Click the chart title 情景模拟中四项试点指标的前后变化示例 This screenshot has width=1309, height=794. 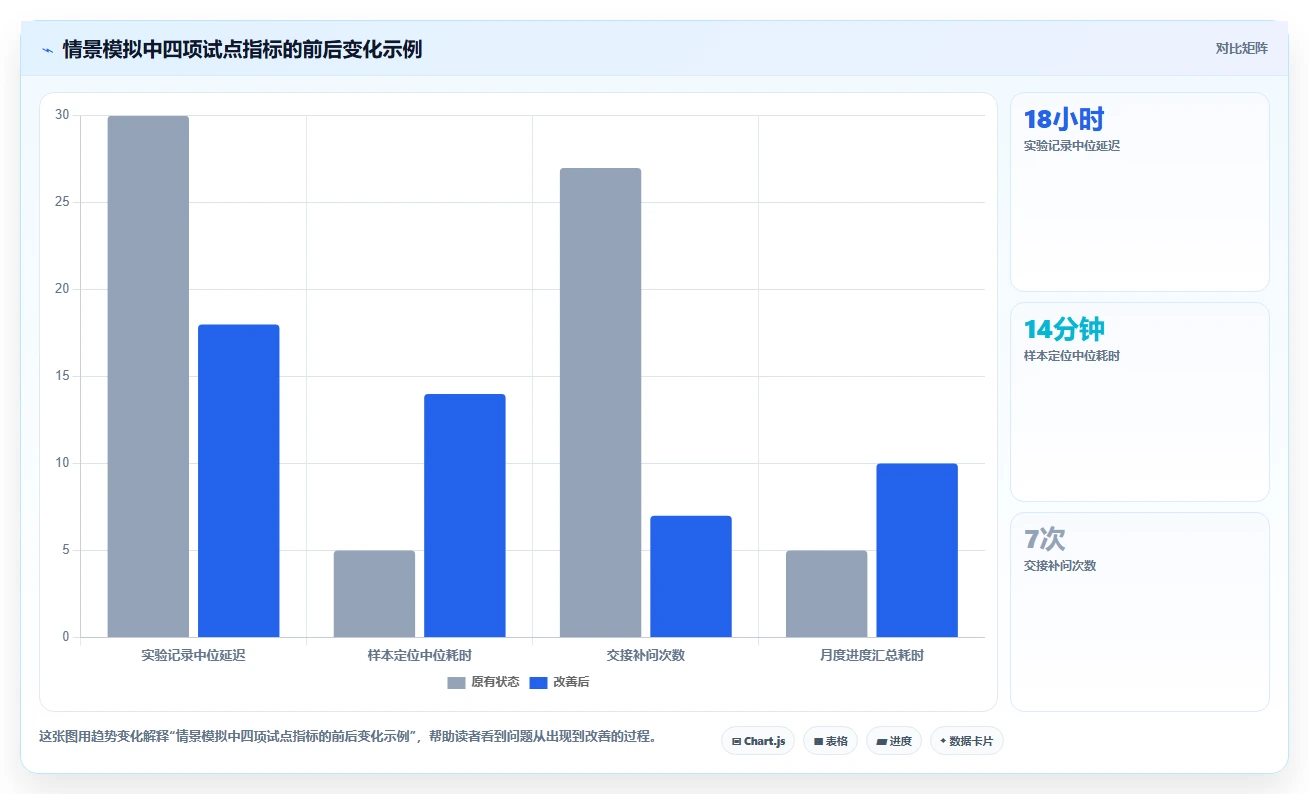point(242,49)
